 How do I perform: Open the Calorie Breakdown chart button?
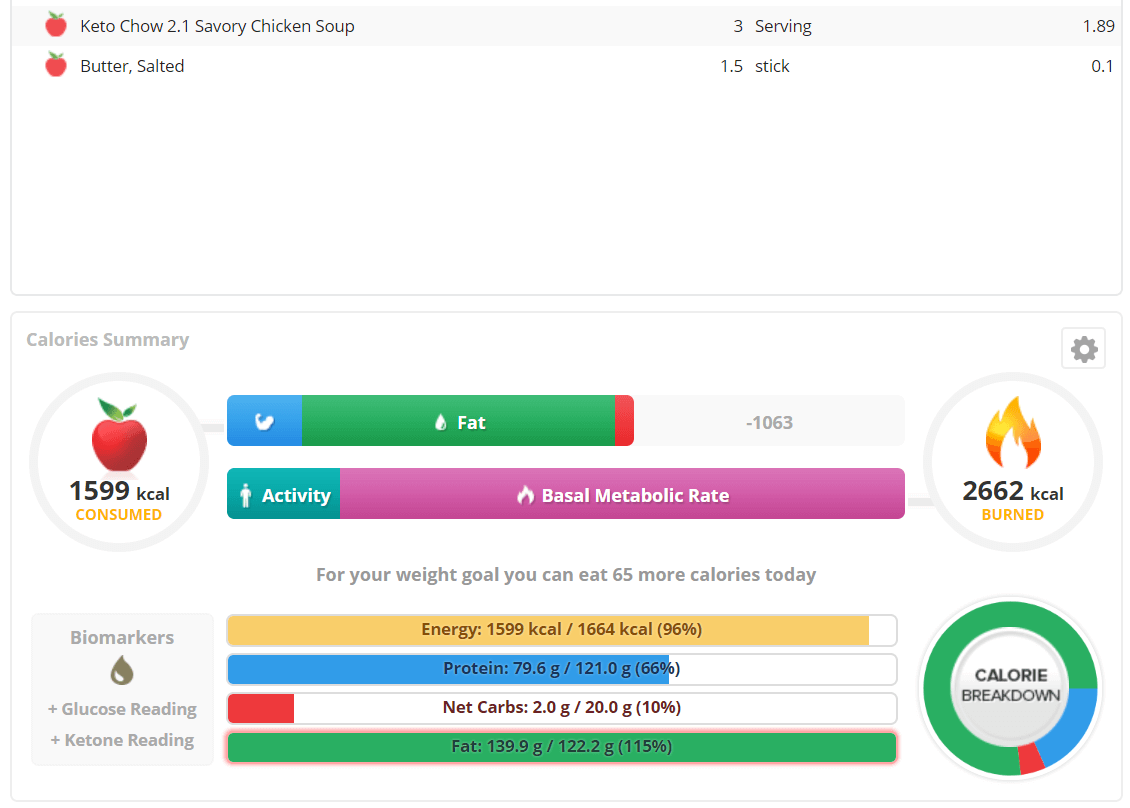[x=1010, y=685]
